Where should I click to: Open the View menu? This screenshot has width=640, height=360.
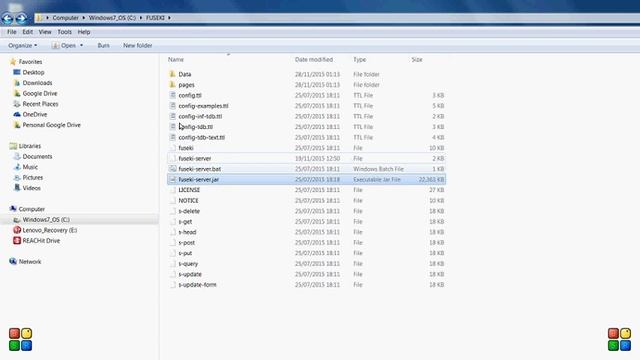point(45,32)
